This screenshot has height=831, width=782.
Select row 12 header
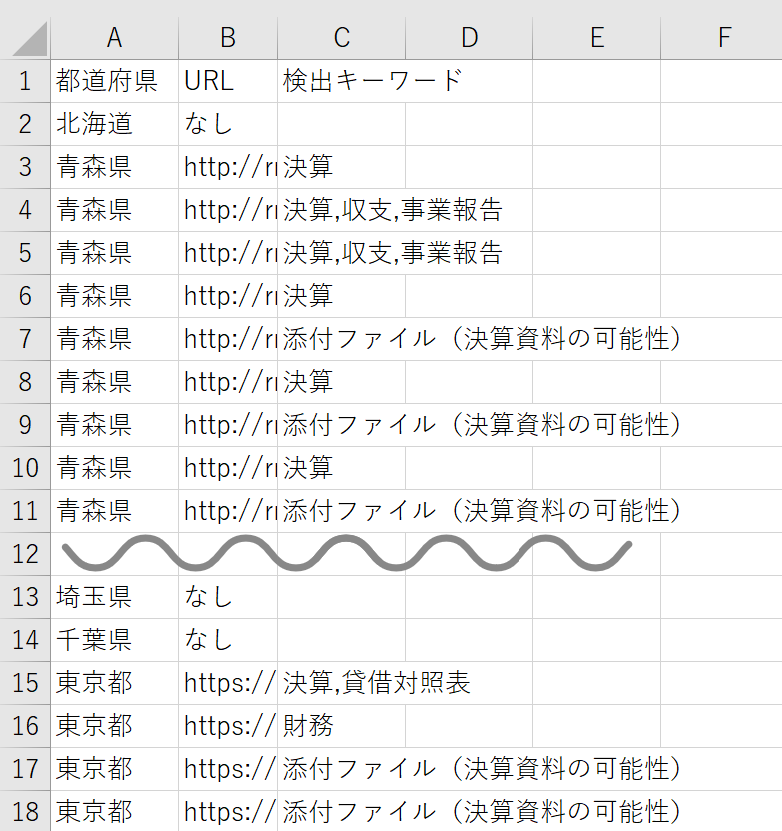(x=25, y=554)
